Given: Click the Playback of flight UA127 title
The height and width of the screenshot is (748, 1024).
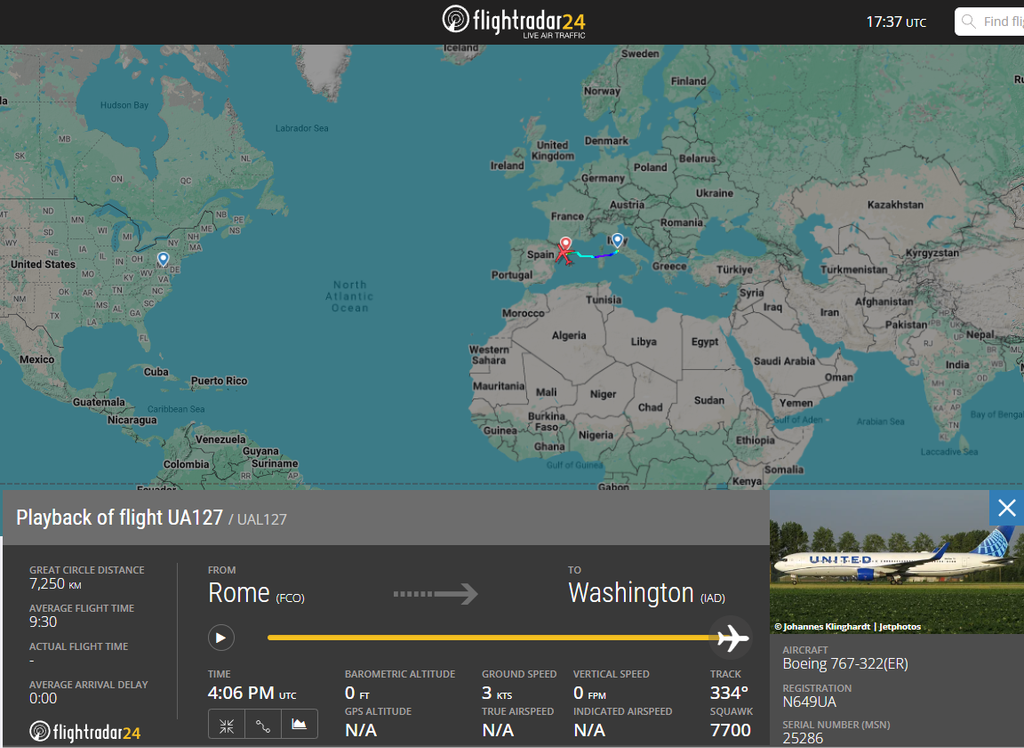Looking at the screenshot, I should click(x=120, y=517).
